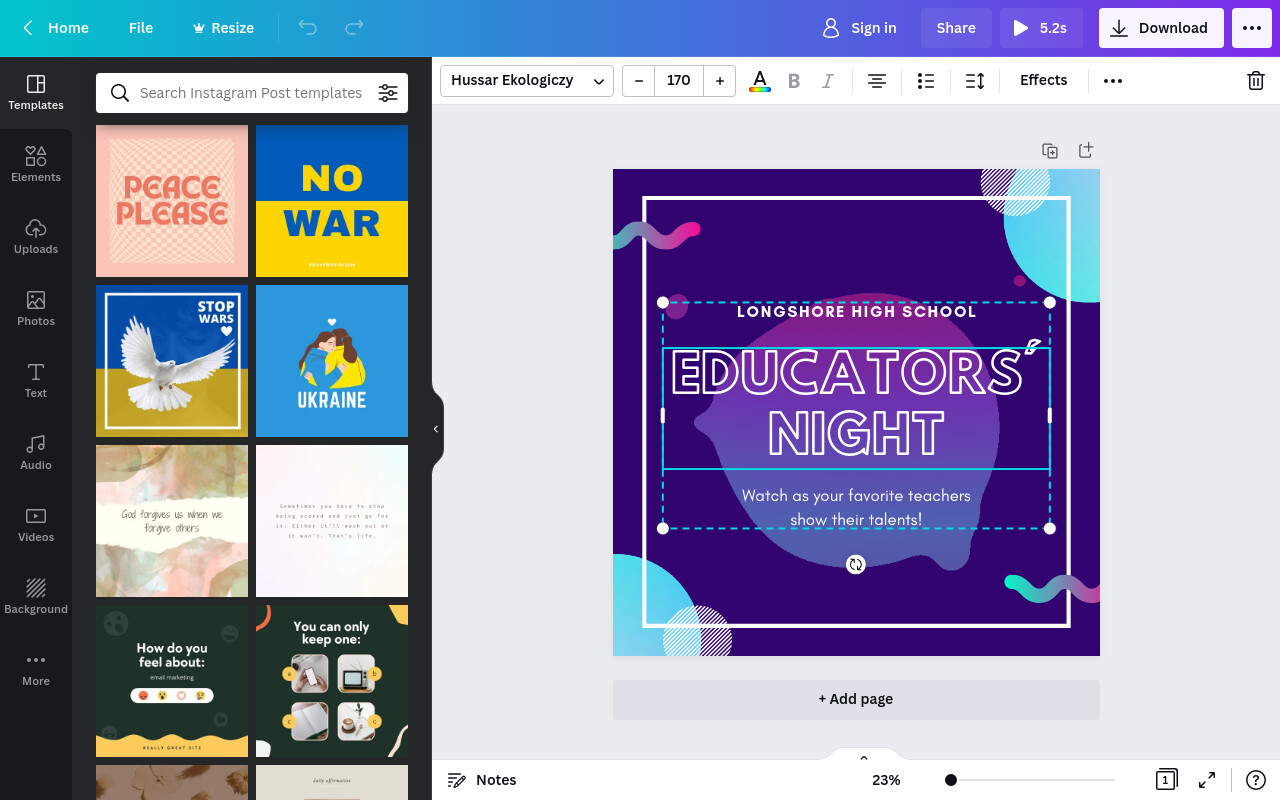Open the Elements sidebar tab
Screen dimensions: 1280x800
coord(36,164)
